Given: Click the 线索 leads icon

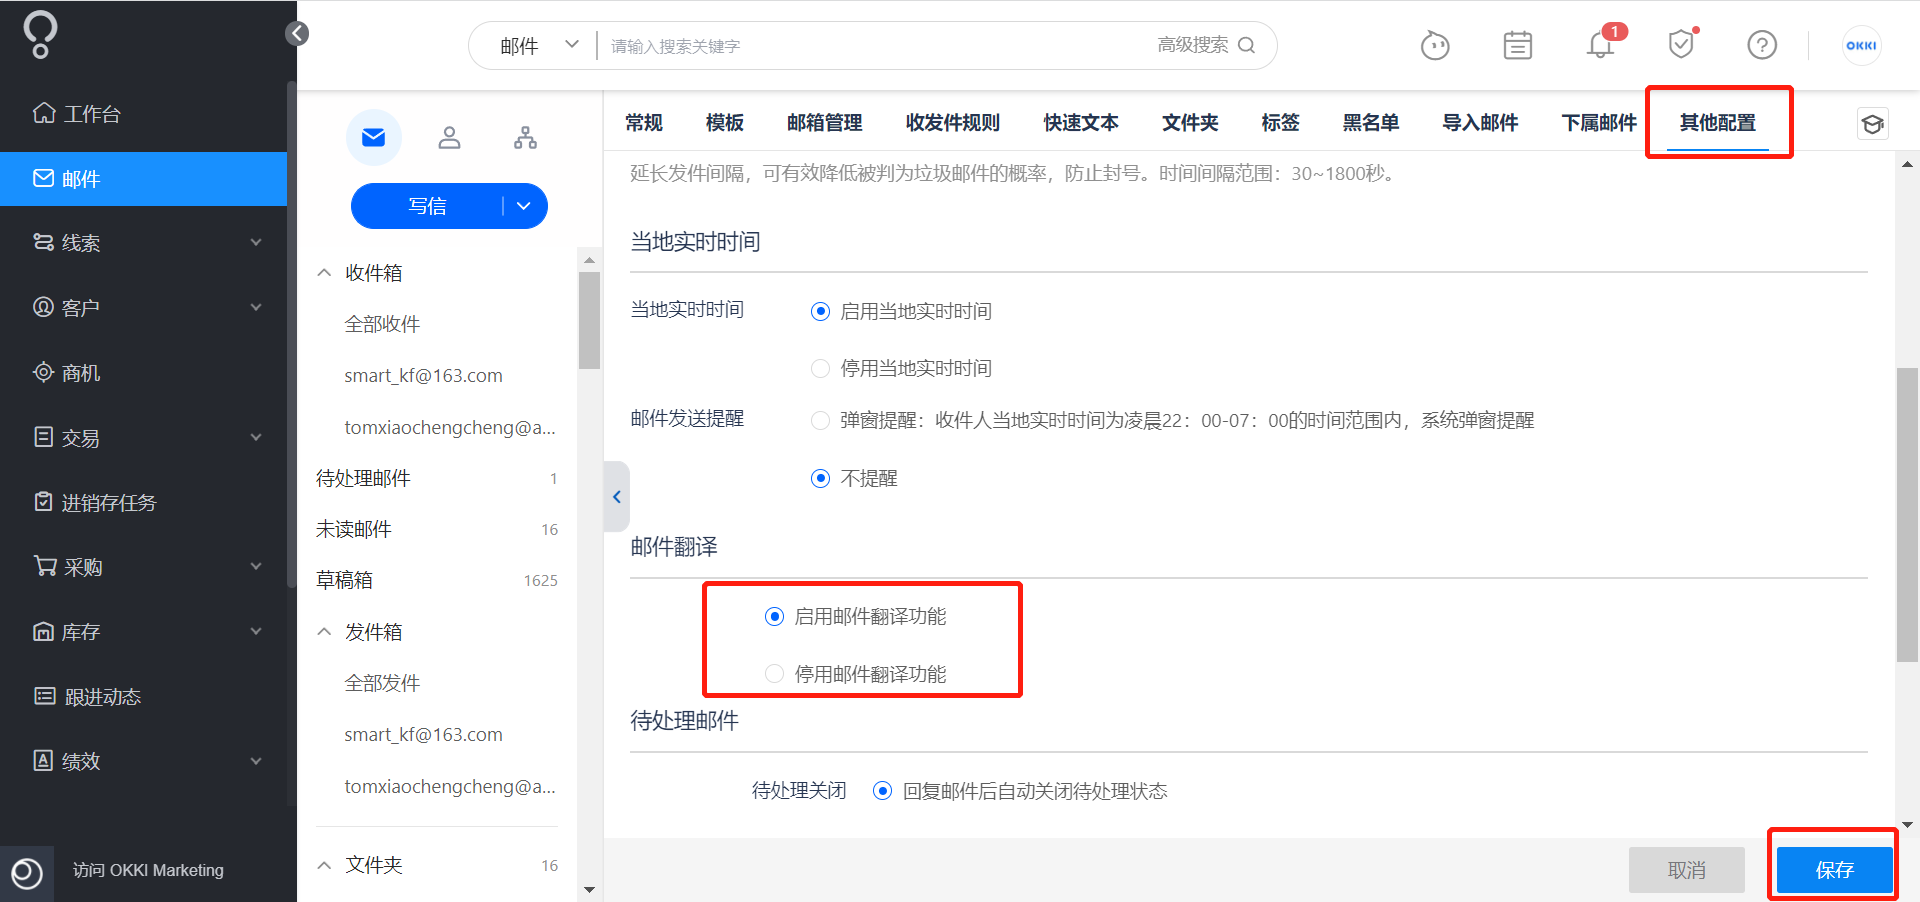Looking at the screenshot, I should point(44,242).
